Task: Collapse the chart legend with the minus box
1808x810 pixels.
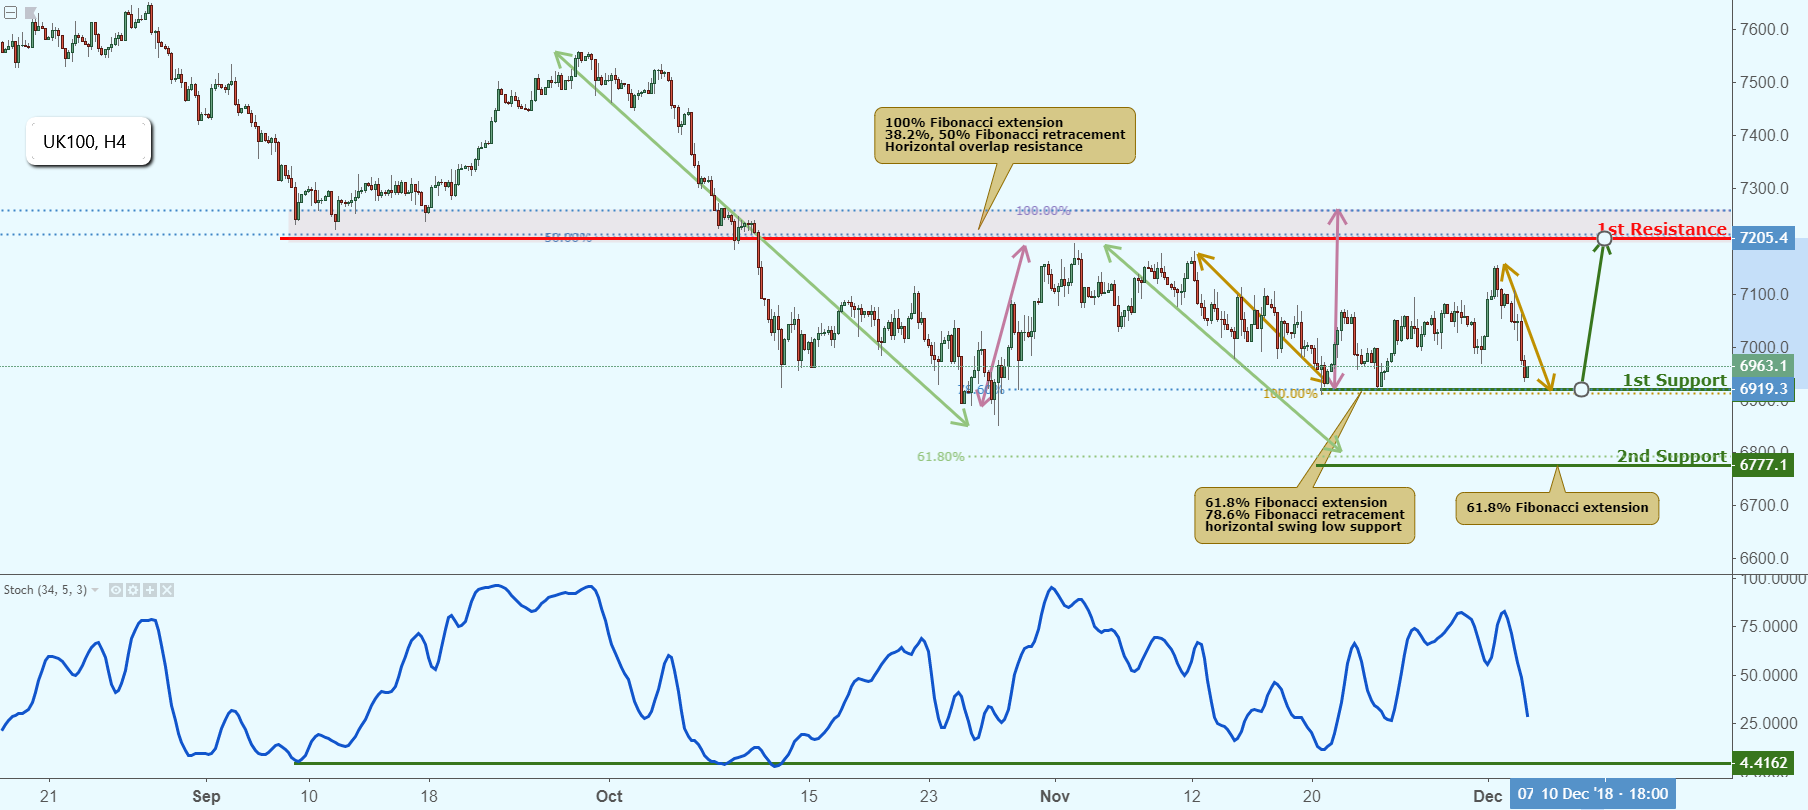Action: tap(10, 13)
